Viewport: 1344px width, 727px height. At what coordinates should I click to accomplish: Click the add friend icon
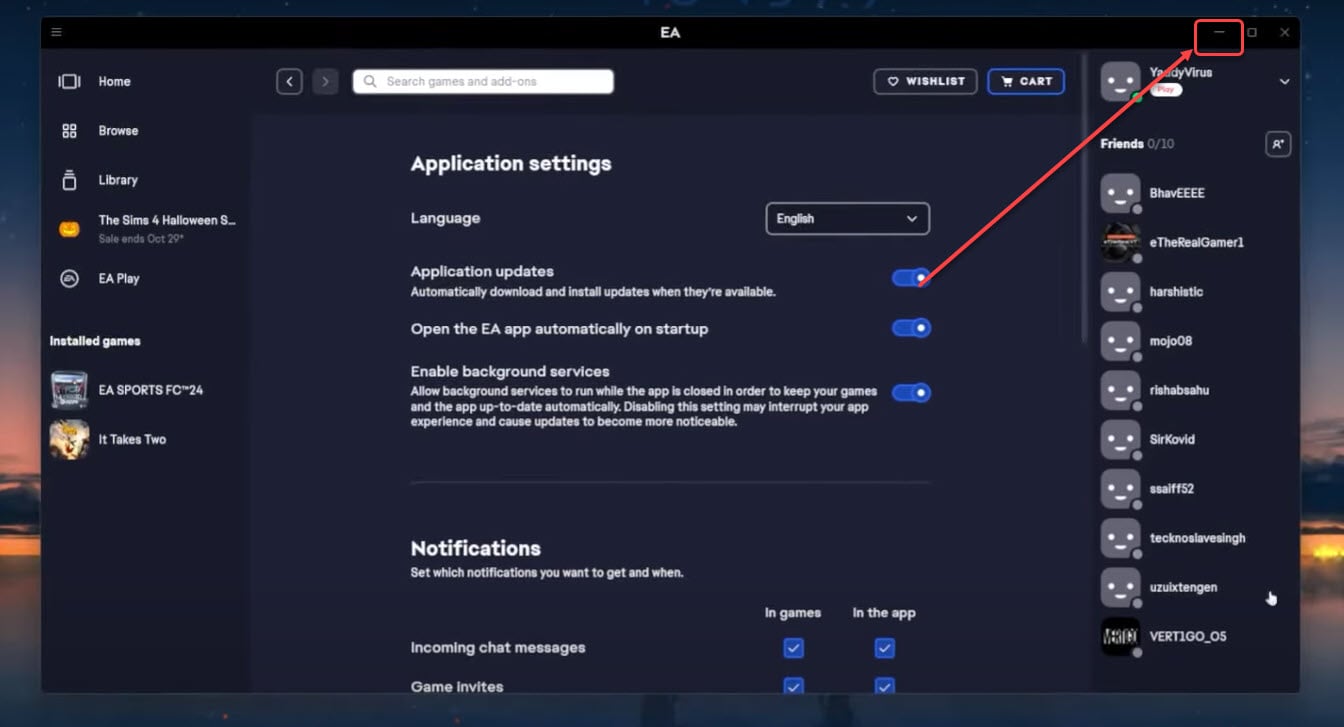[1277, 144]
